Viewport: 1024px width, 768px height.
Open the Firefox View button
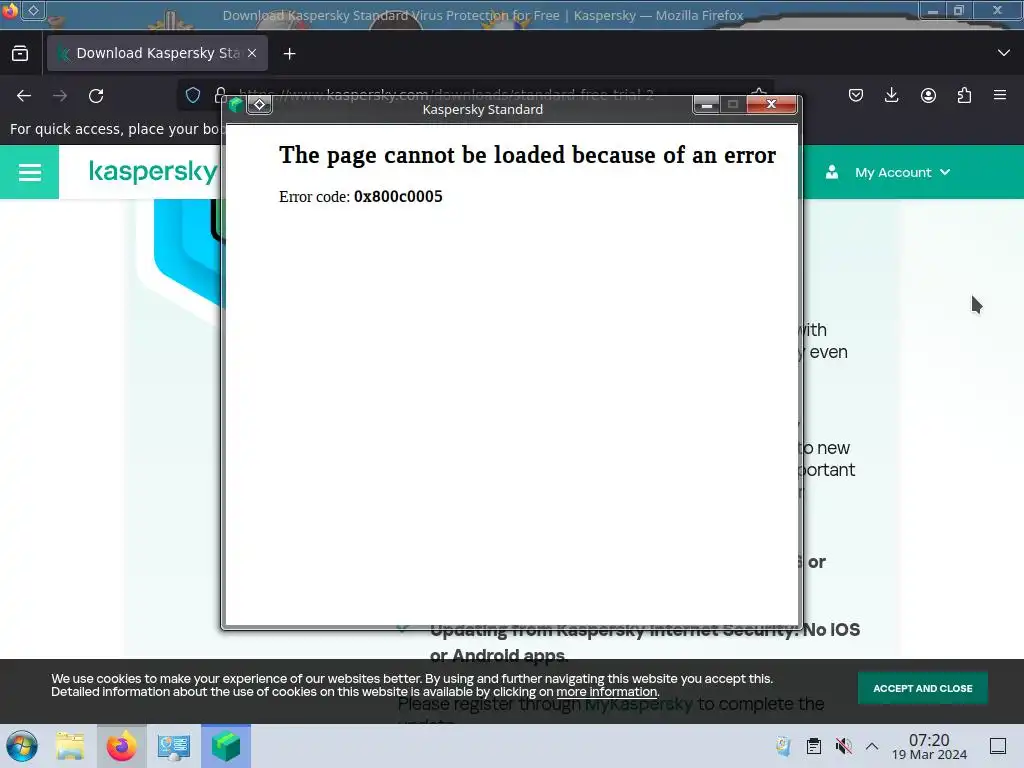(x=20, y=54)
